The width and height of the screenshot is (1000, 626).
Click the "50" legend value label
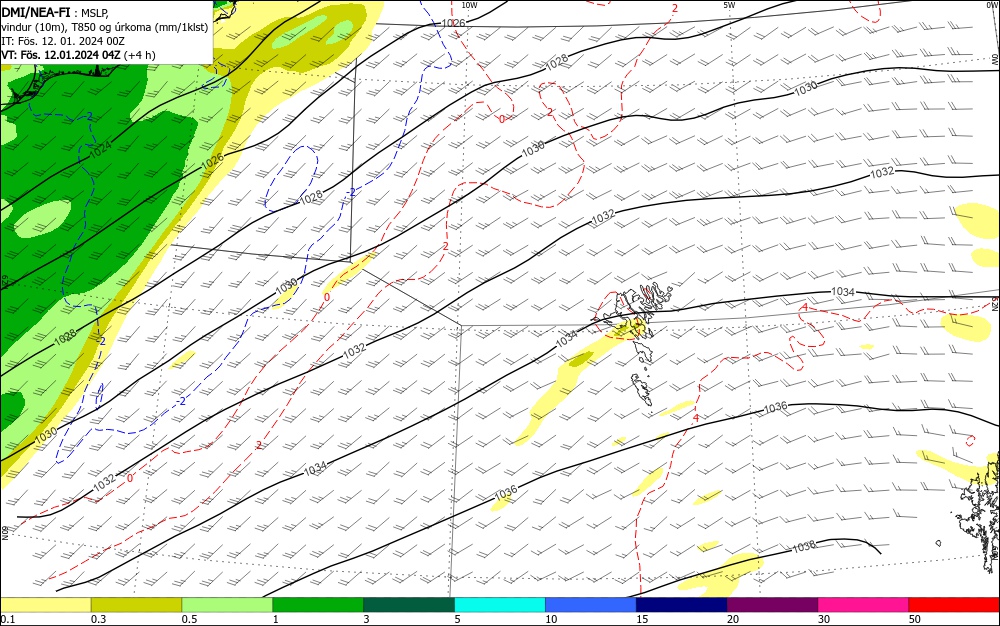(915, 619)
